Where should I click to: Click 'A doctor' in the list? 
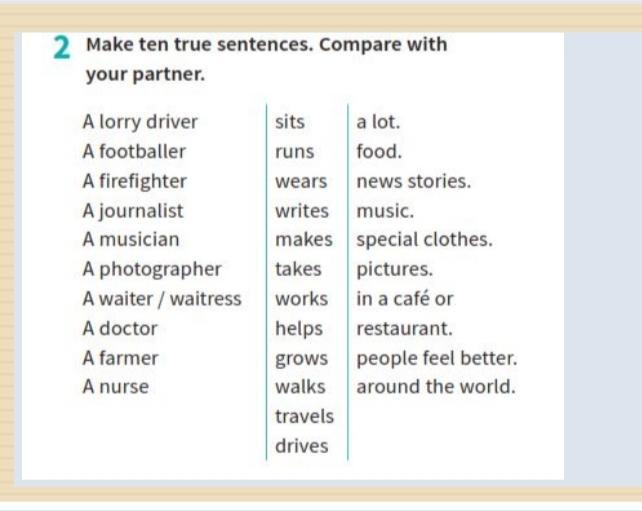[x=120, y=328]
